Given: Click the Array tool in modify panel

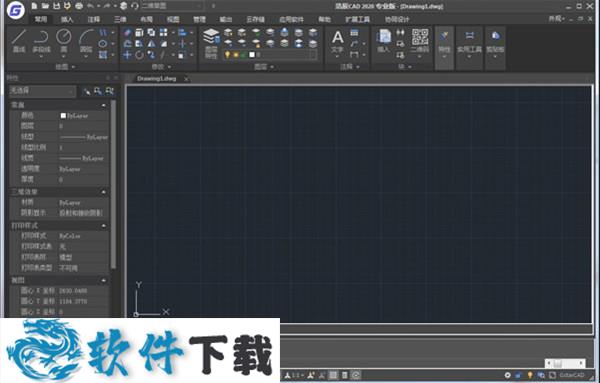Looking at the screenshot, I should (163, 33).
